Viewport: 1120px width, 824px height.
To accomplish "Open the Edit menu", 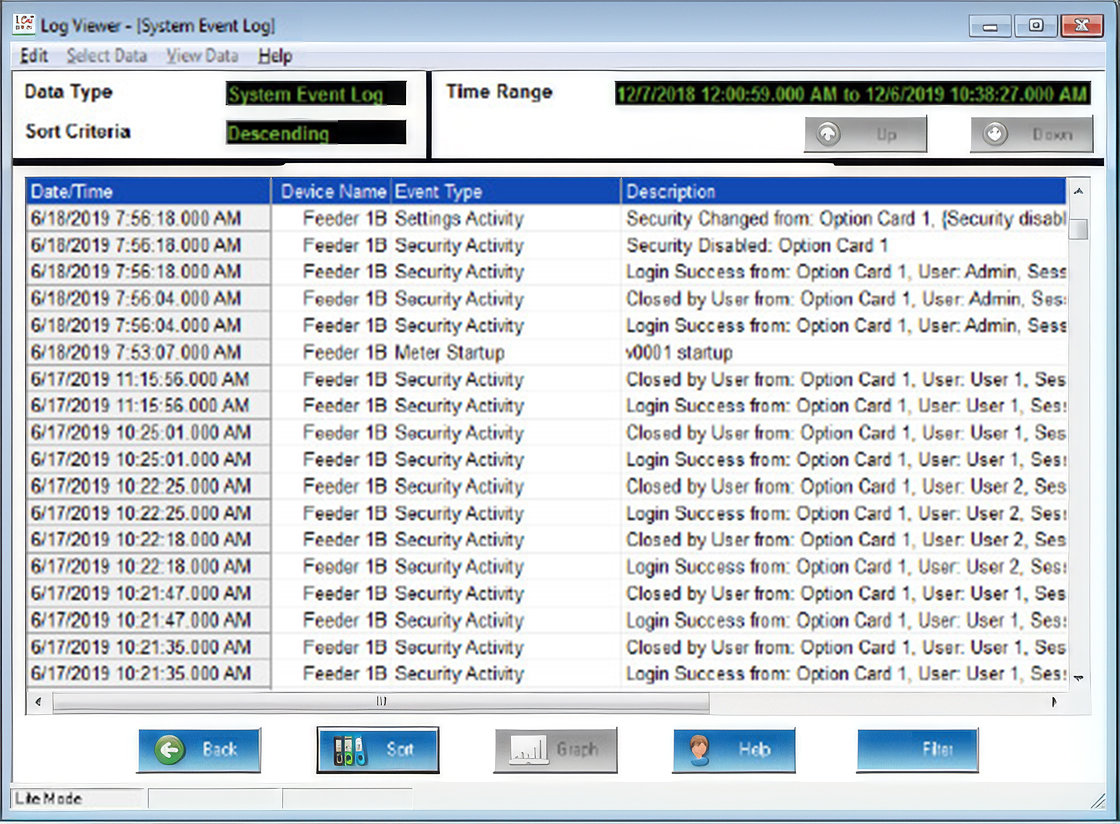I will (x=34, y=56).
